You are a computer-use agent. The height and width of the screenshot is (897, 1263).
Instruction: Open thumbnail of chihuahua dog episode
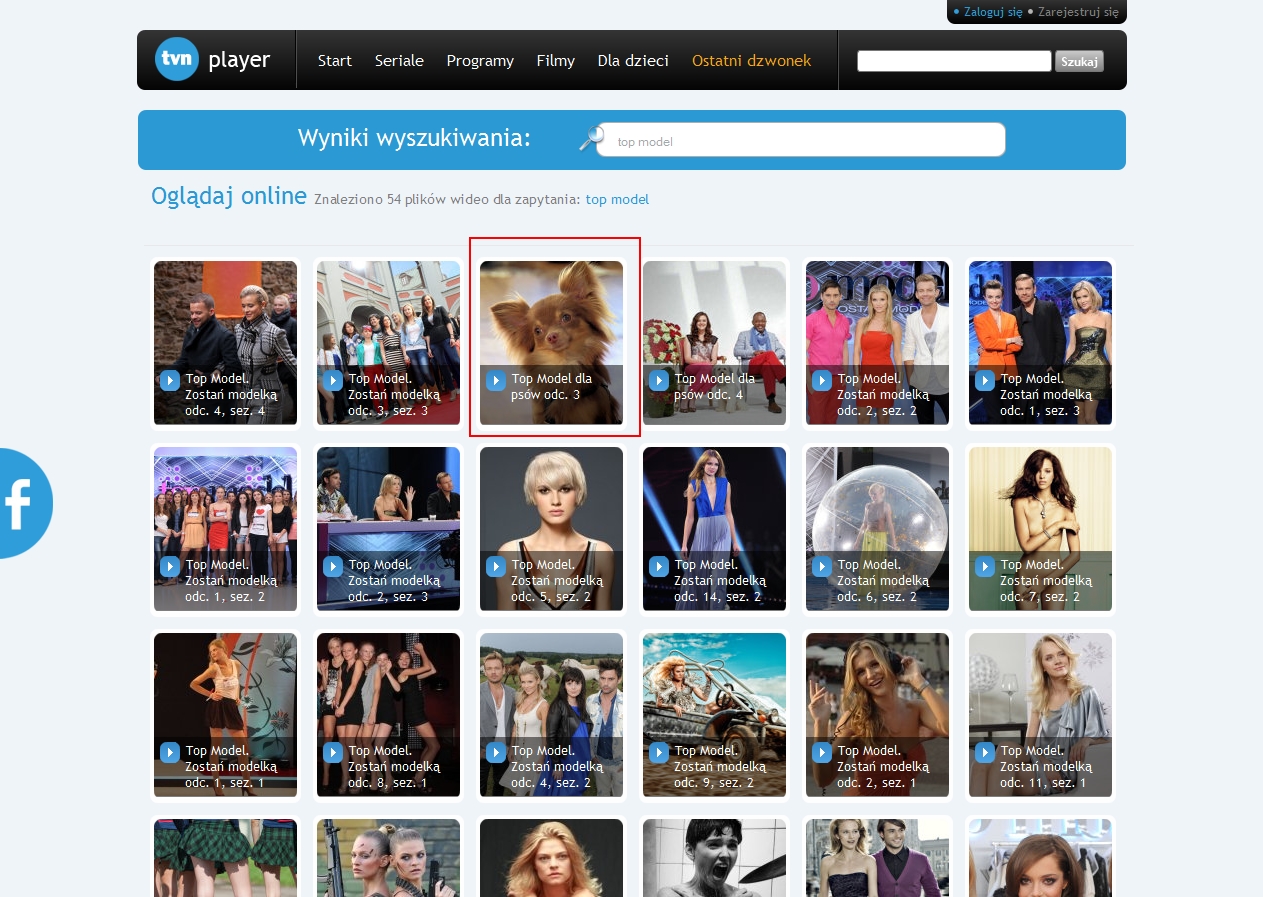(551, 342)
